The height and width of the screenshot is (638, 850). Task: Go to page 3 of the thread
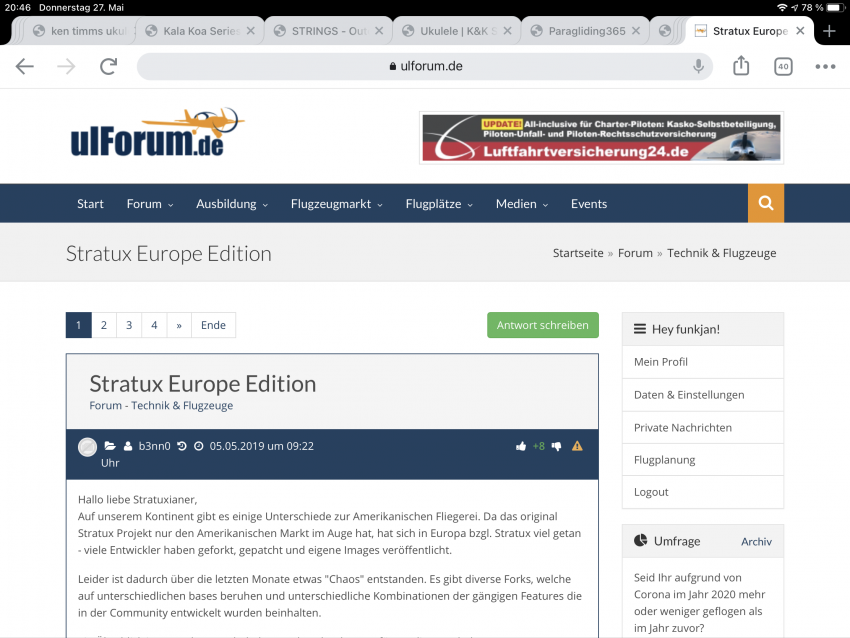click(129, 325)
